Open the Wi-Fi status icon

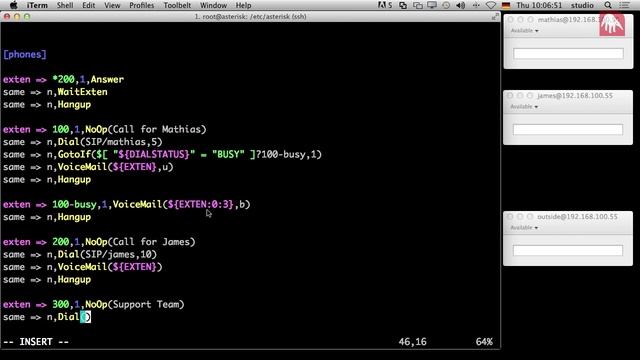click(491, 5)
